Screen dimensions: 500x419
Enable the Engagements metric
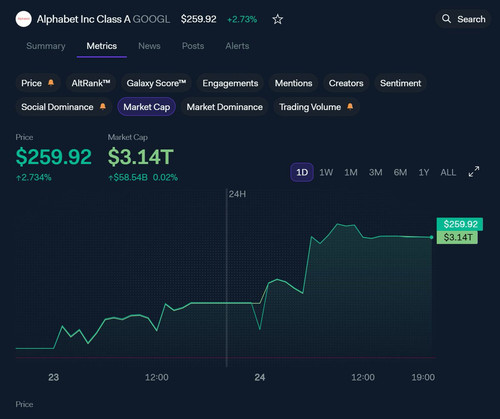point(230,83)
